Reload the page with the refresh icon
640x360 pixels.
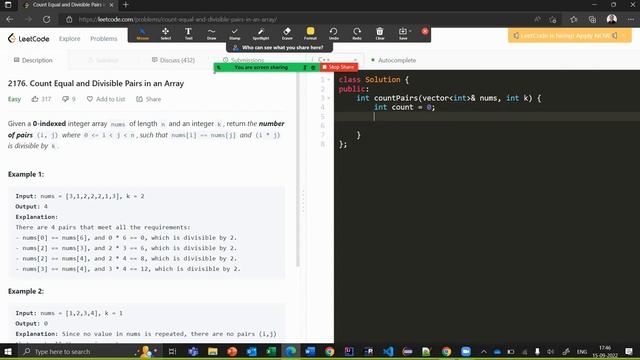point(47,19)
